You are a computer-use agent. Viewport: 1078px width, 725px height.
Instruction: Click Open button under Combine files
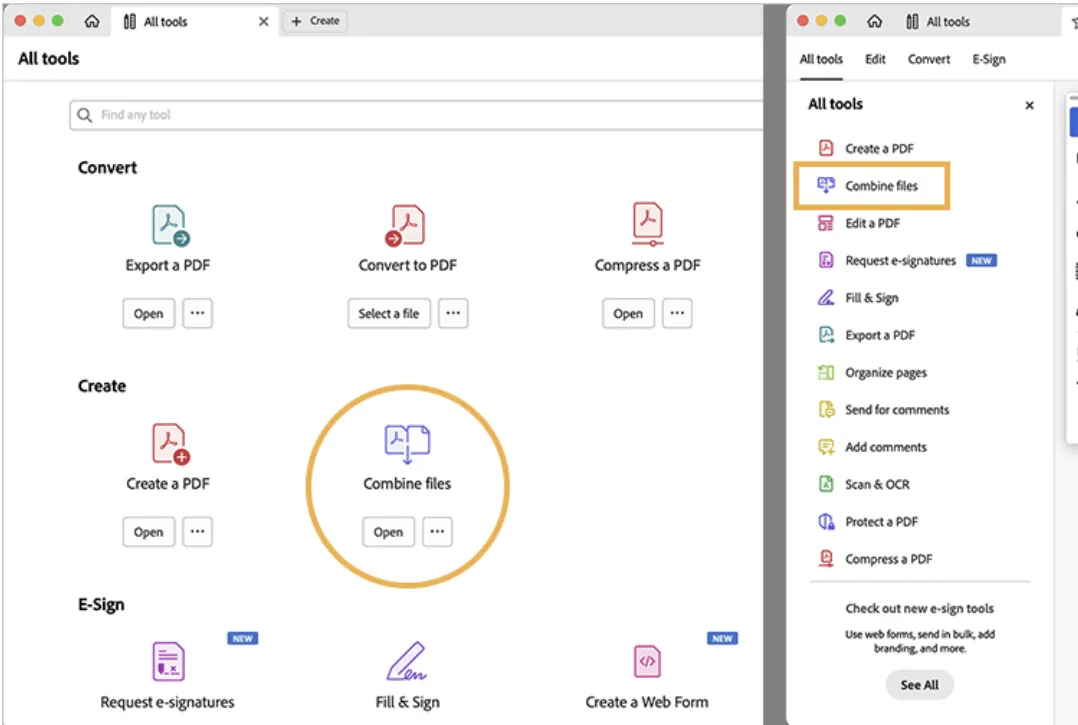tap(388, 531)
